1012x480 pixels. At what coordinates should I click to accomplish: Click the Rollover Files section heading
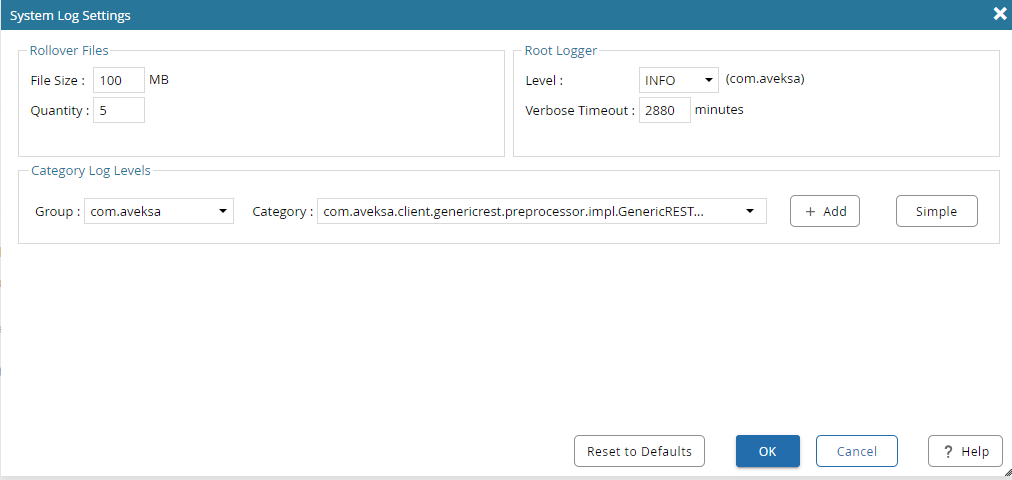pos(69,50)
